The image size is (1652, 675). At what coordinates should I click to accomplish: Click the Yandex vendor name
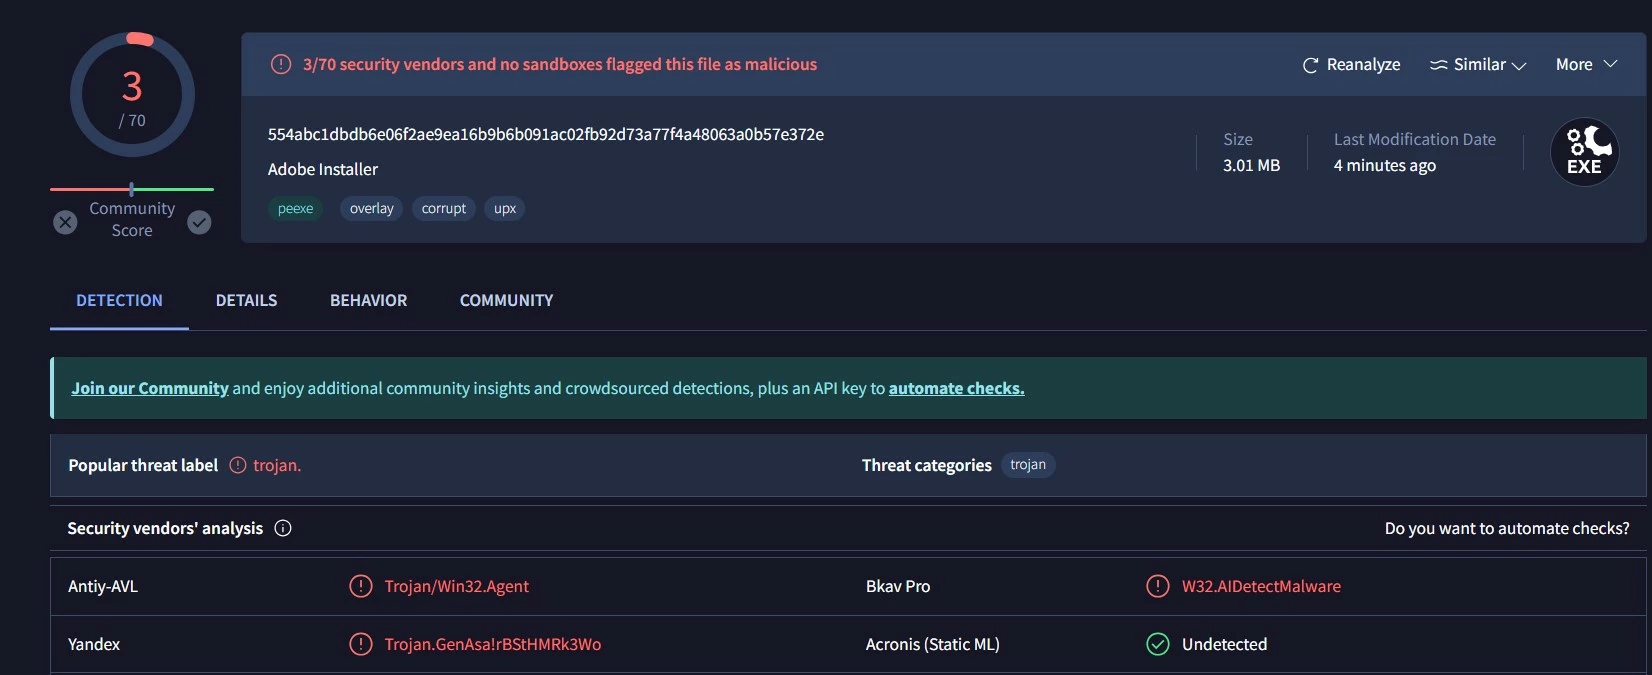[94, 644]
